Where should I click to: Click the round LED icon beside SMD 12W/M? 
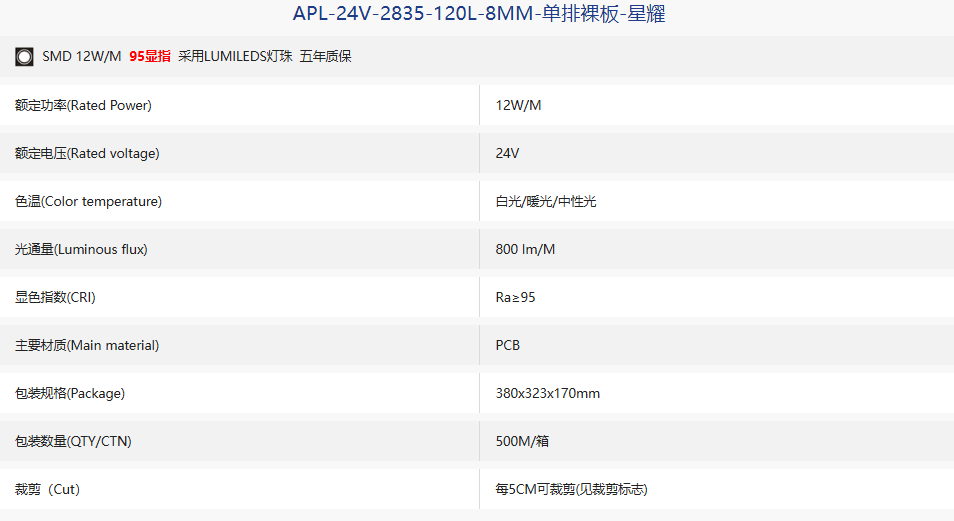[x=24, y=57]
